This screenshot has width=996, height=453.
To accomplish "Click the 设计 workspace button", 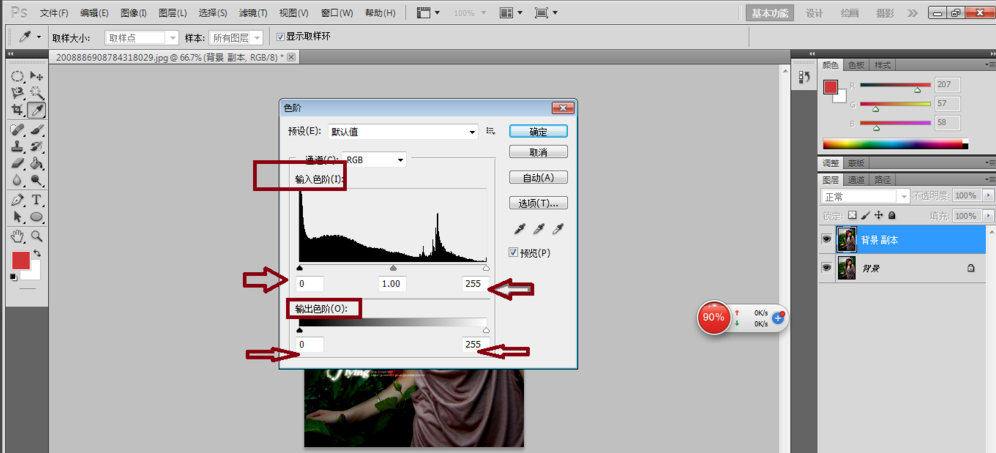I will point(814,13).
